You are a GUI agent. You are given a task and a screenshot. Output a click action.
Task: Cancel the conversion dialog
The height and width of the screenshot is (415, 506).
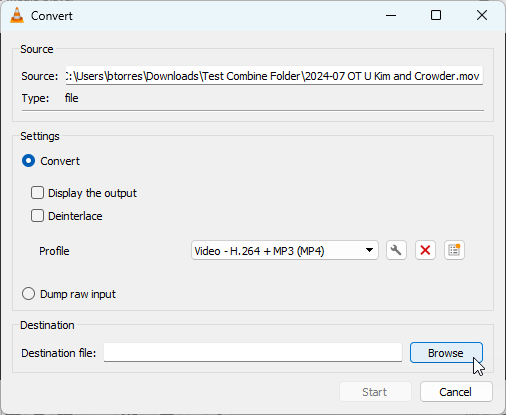click(456, 392)
